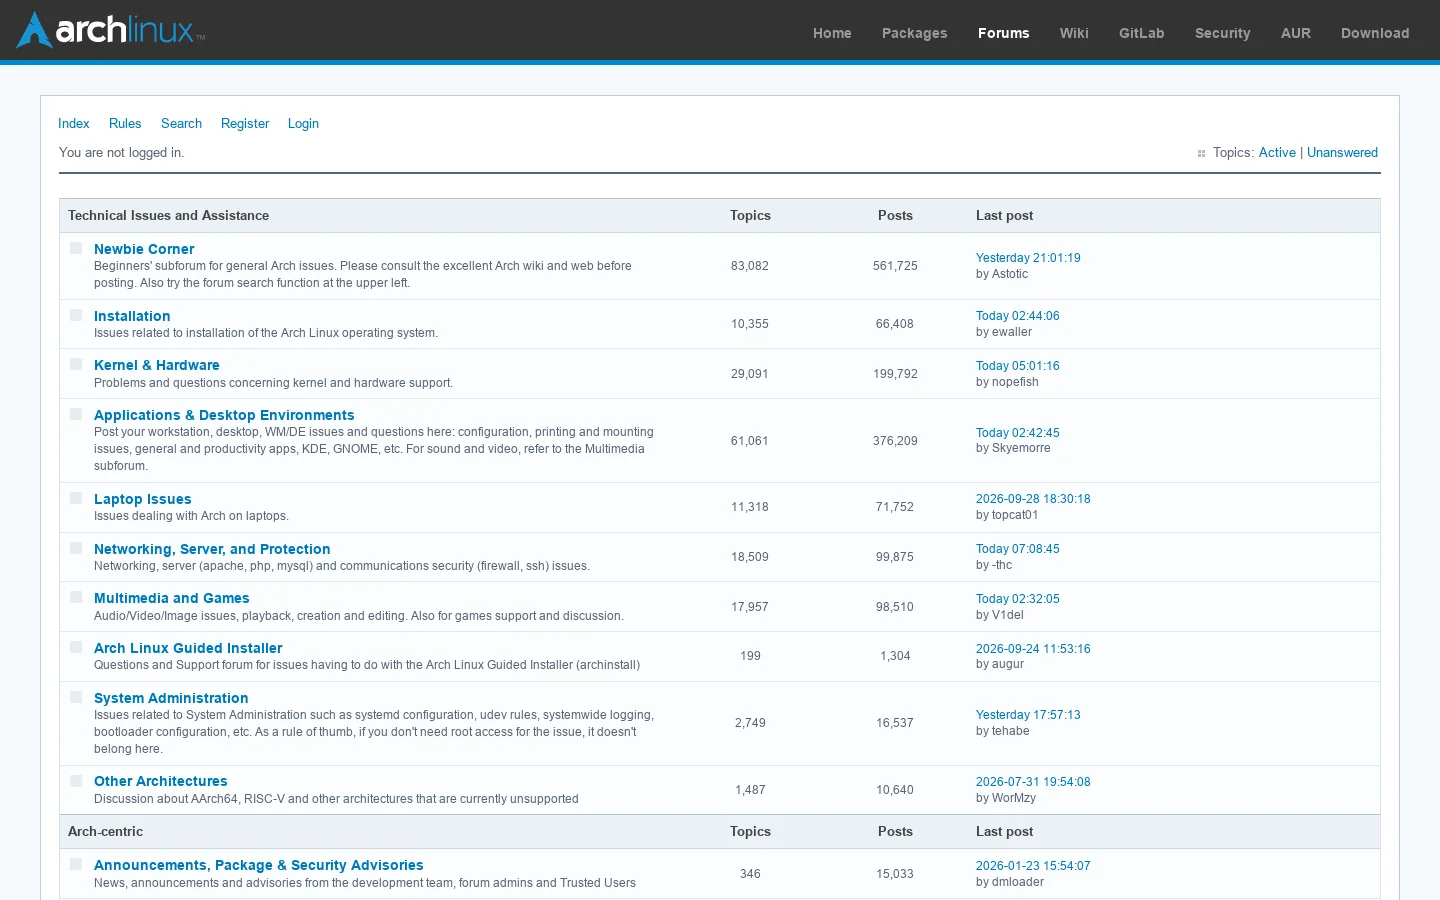The image size is (1440, 900).
Task: Click the Other Architectures status icon
Action: tap(76, 781)
